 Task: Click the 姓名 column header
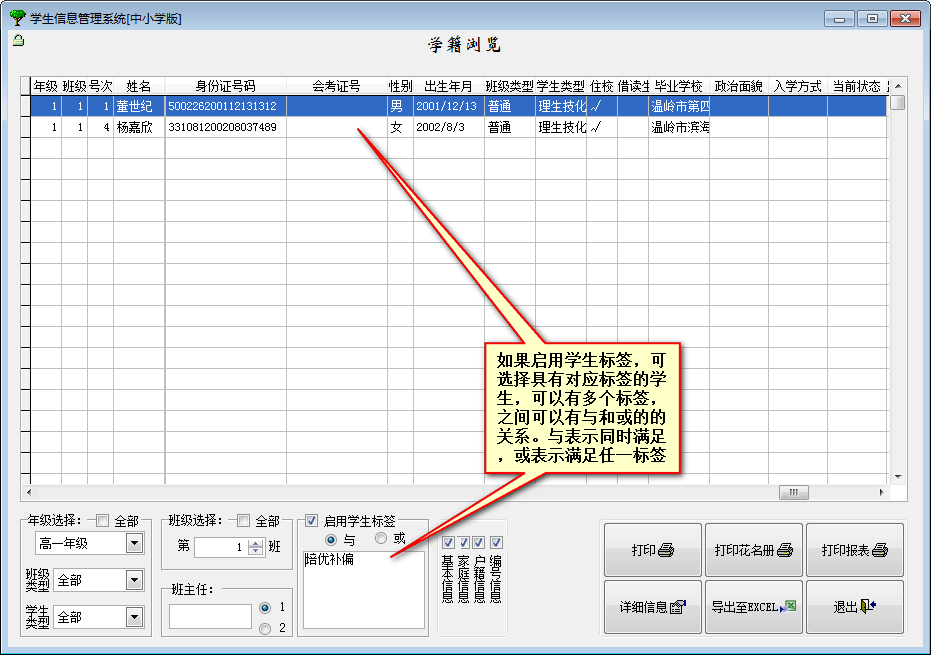pyautogui.click(x=139, y=87)
